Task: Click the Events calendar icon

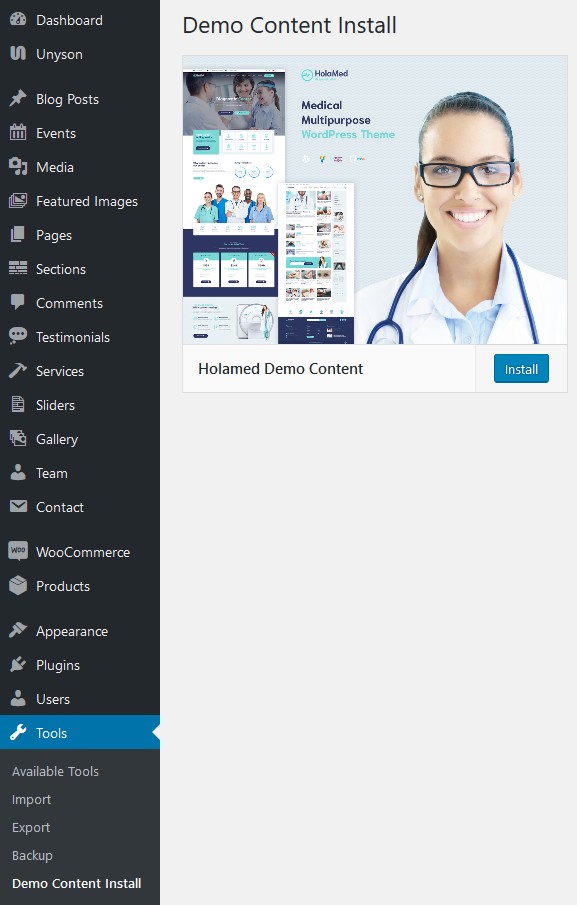Action: tap(18, 133)
